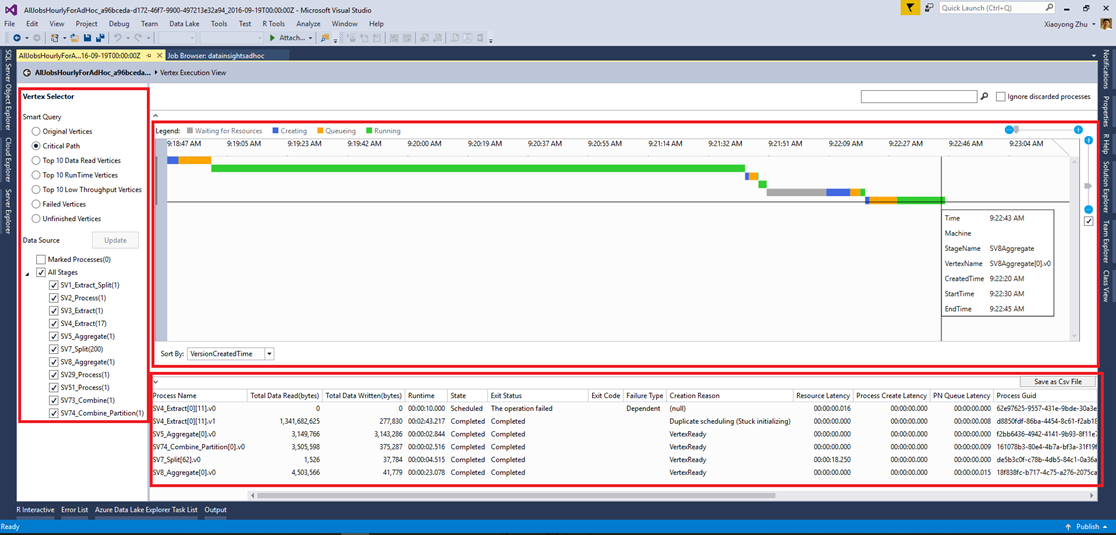Viewport: 1116px width, 535px height.
Task: Collapse the process table panel chevron
Action: pyautogui.click(x=155, y=382)
